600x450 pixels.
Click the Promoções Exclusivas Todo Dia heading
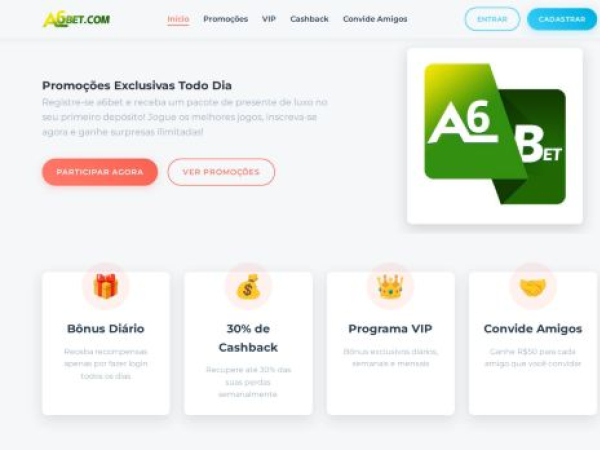pyautogui.click(x=137, y=85)
